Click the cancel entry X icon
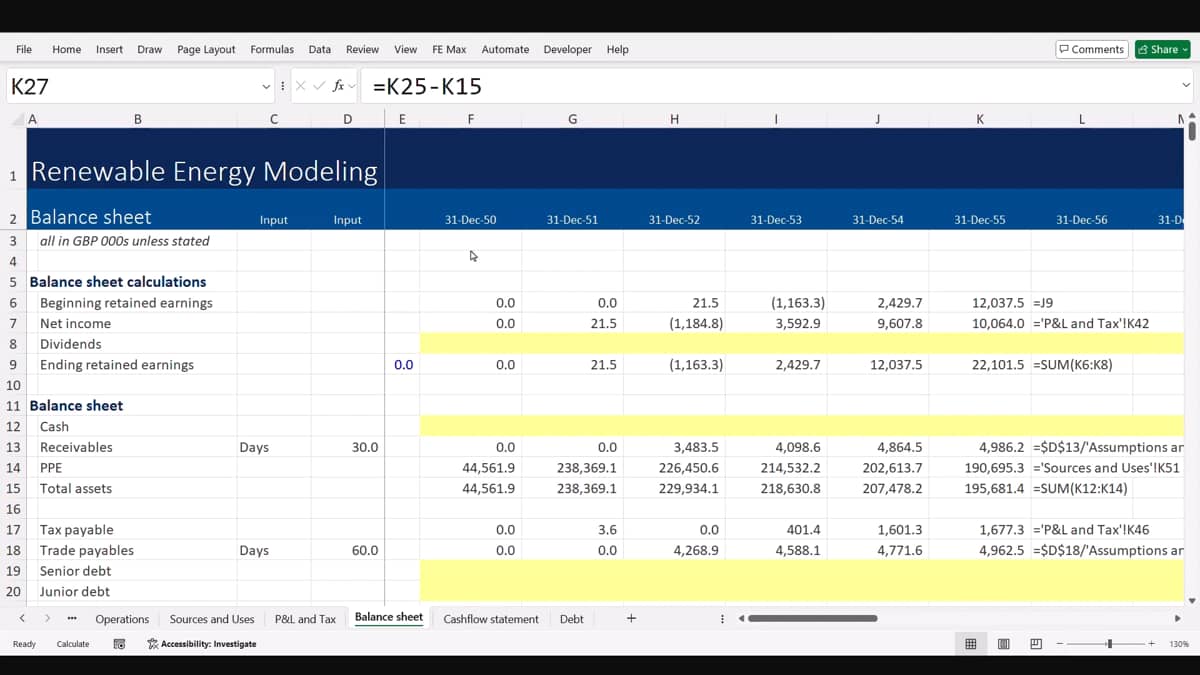This screenshot has width=1200, height=675. tap(301, 86)
